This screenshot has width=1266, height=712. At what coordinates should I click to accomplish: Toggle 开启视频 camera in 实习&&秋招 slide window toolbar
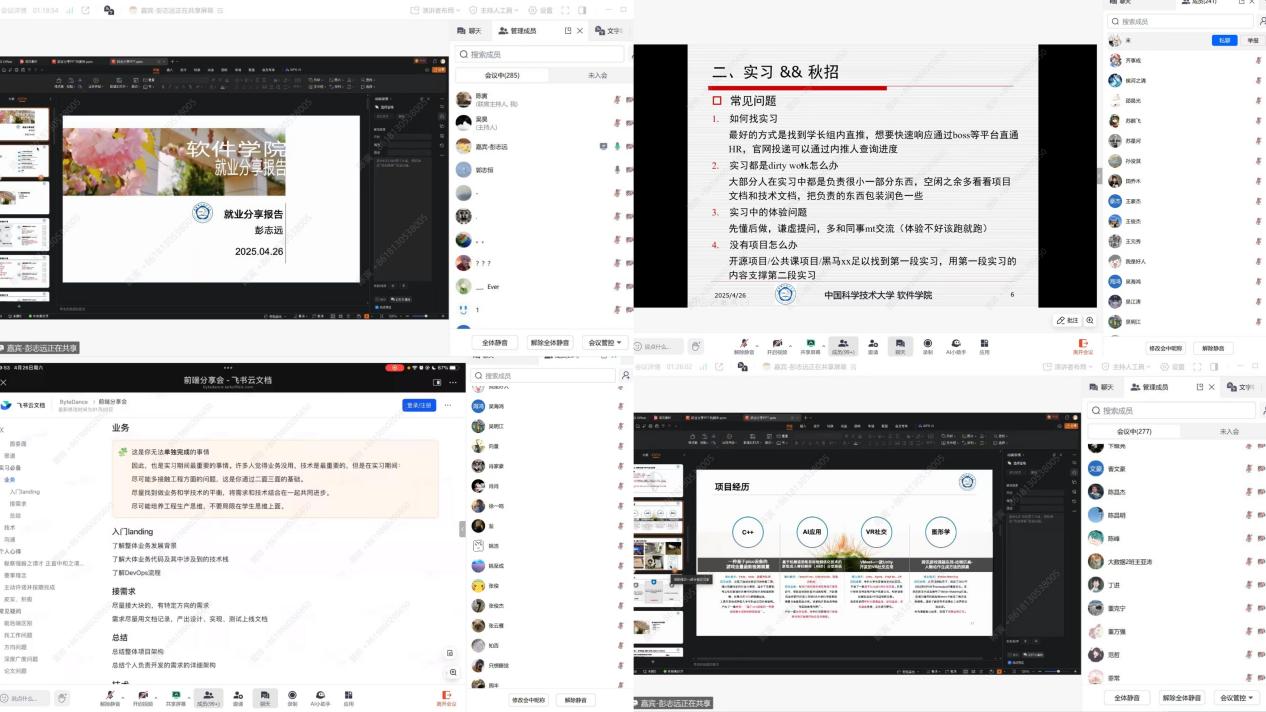776,346
